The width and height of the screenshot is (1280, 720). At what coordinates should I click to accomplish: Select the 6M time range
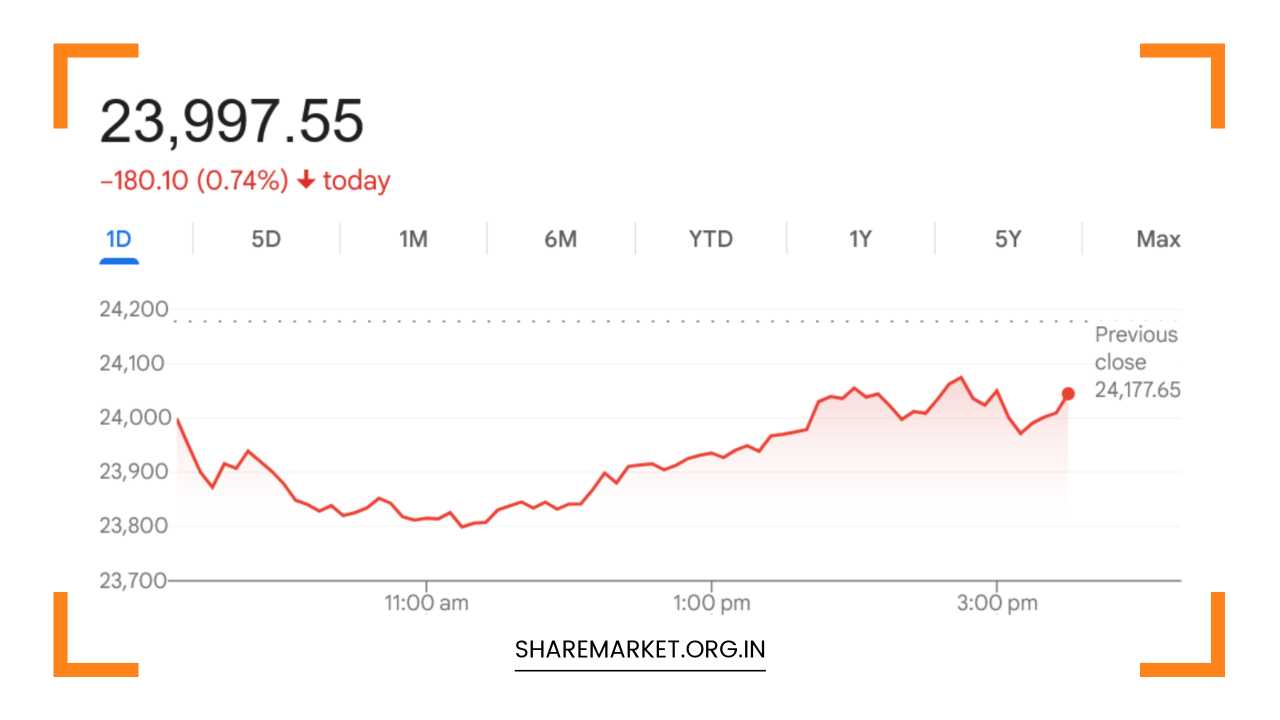(x=561, y=239)
